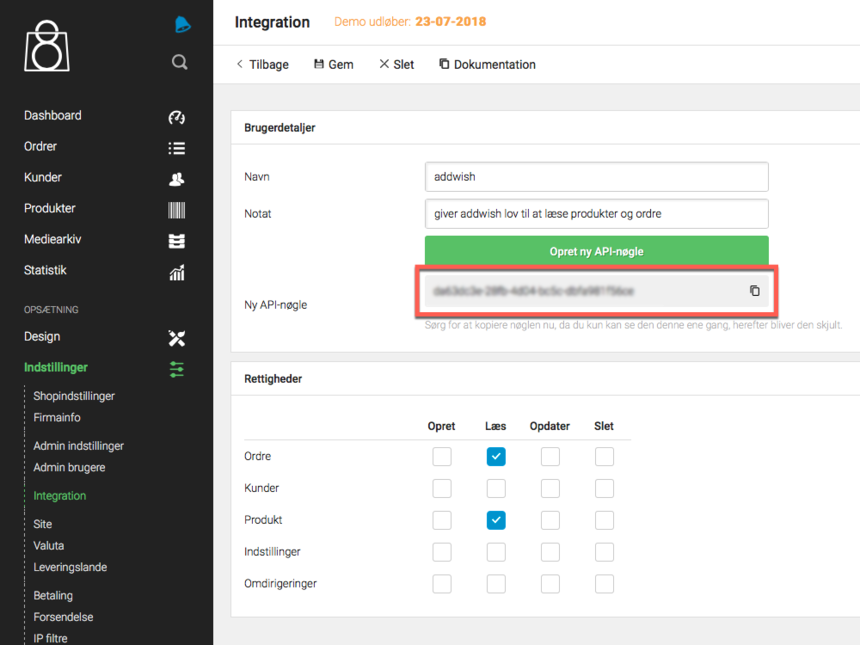This screenshot has height=645, width=860.
Task: Open Admin brugere settings page
Action: click(69, 467)
